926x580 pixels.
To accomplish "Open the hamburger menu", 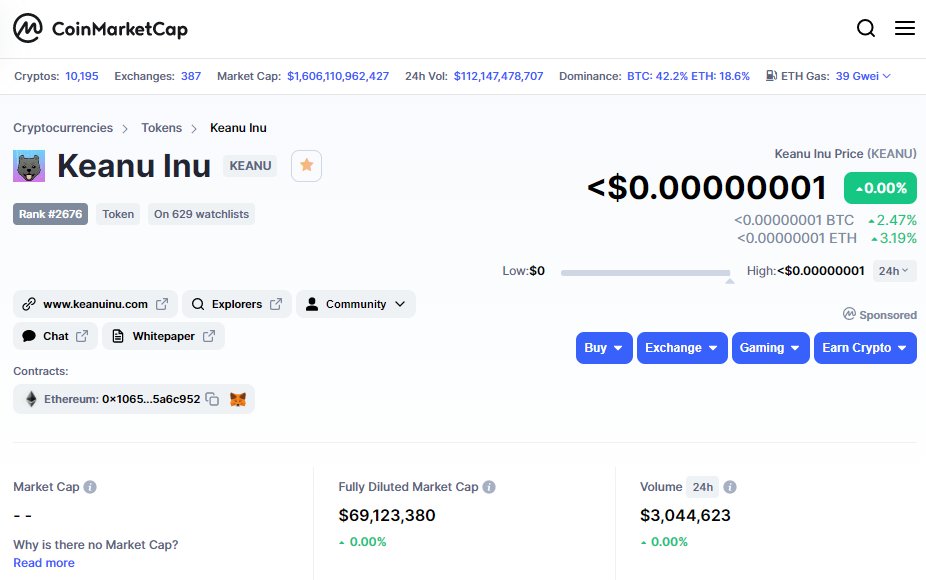I will pyautogui.click(x=904, y=28).
